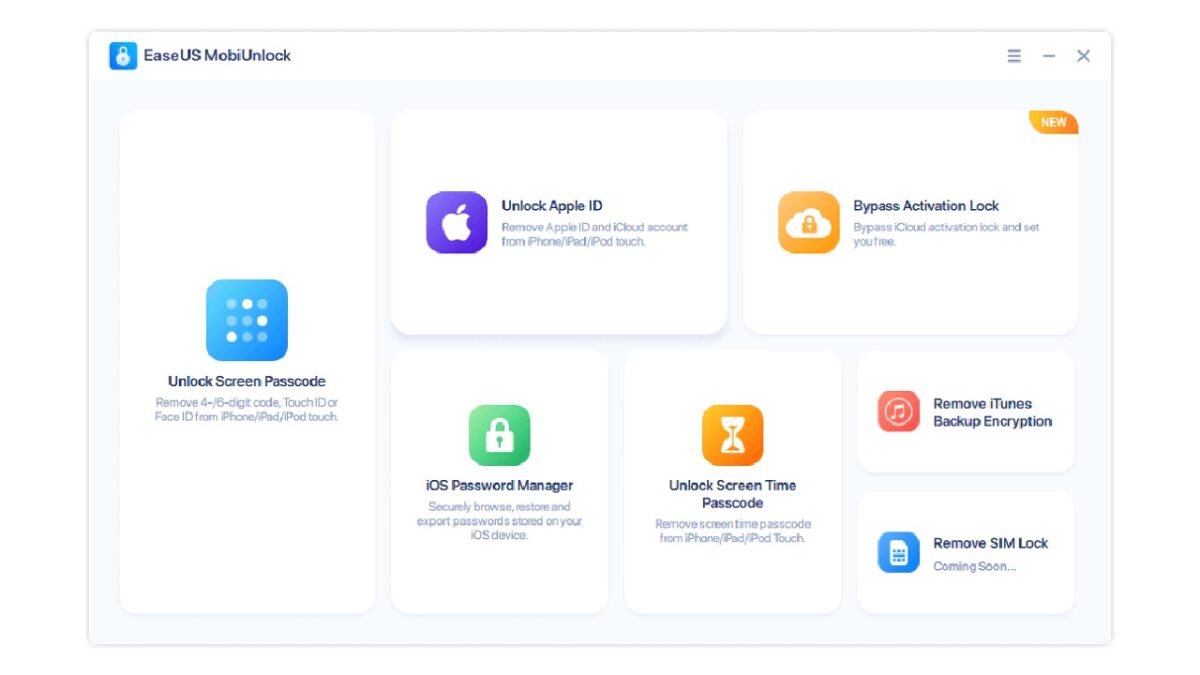
Task: Open the hamburger menu
Action: click(1013, 56)
